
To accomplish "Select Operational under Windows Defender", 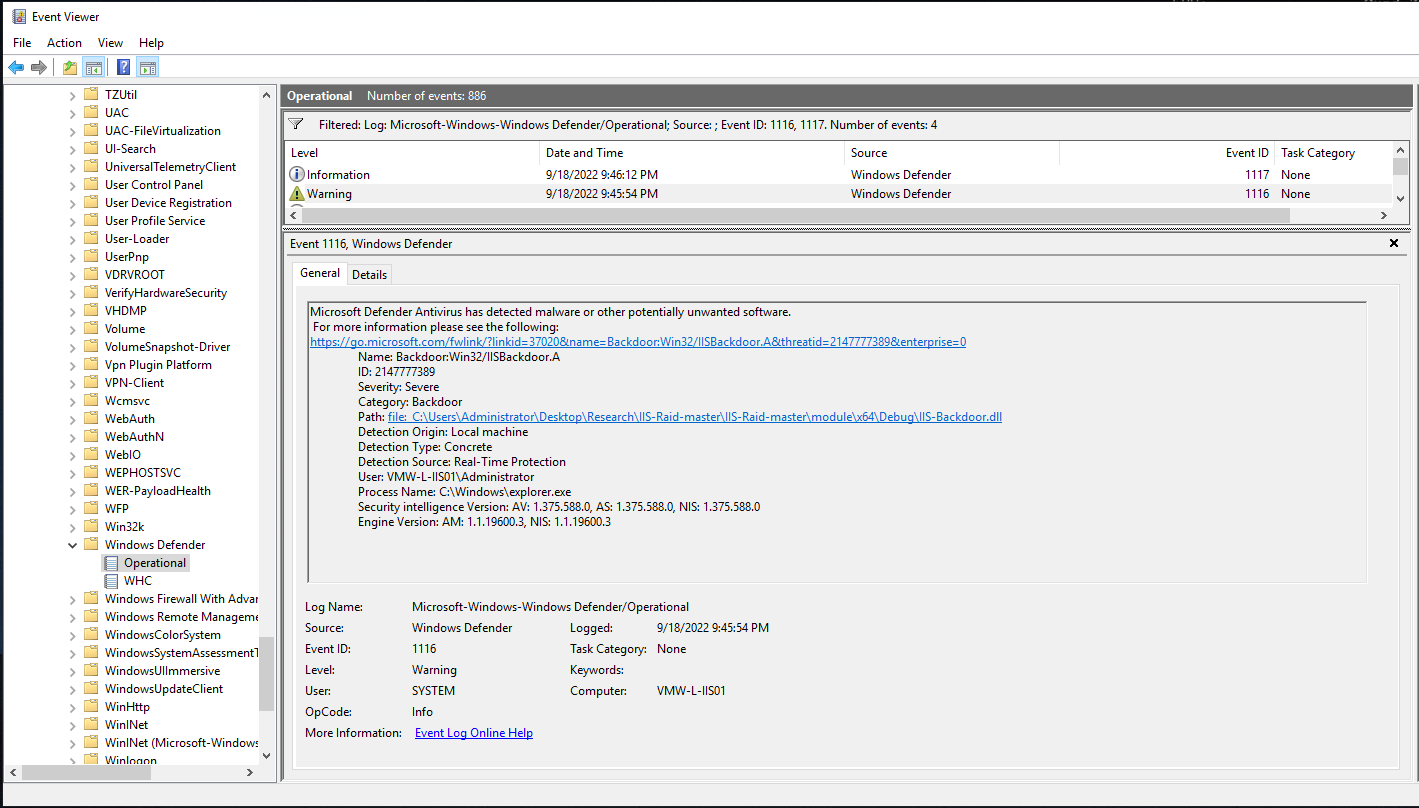I will (x=155, y=563).
